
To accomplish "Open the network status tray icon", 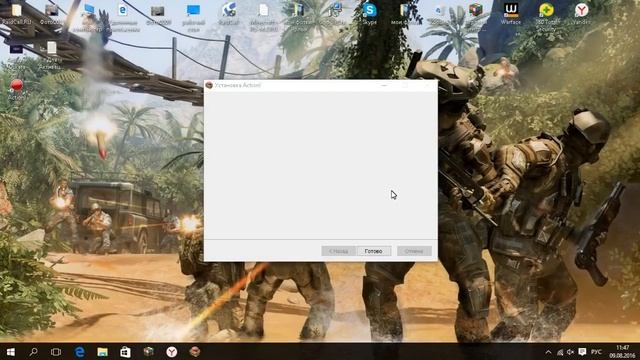I will tap(560, 352).
